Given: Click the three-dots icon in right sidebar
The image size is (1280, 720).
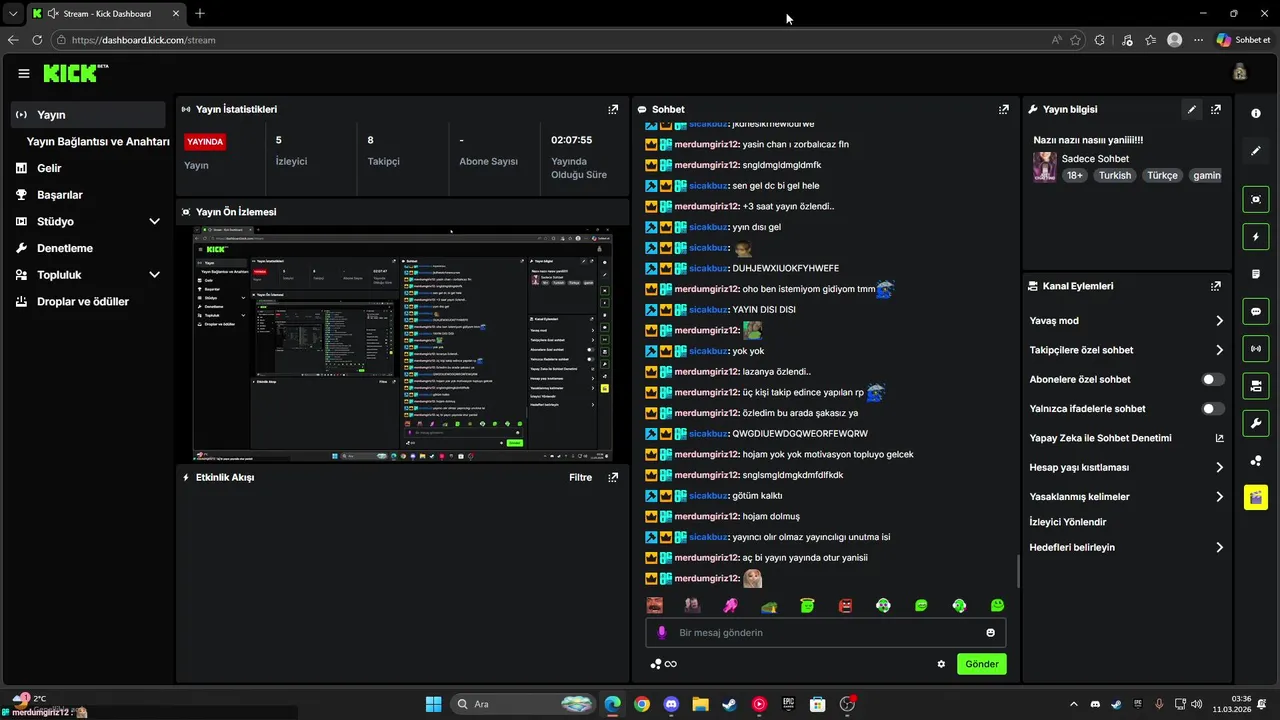Looking at the screenshot, I should click(1256, 460).
